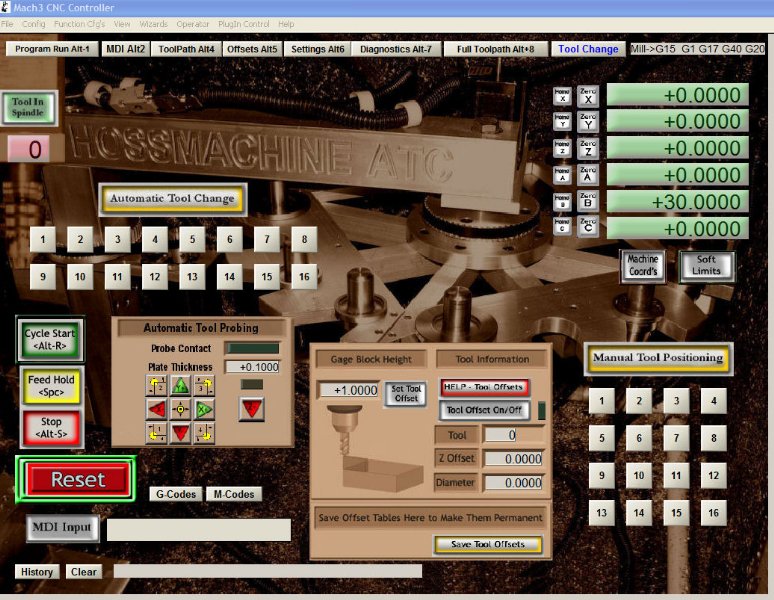Show command History
774x600 pixels.
(37, 572)
